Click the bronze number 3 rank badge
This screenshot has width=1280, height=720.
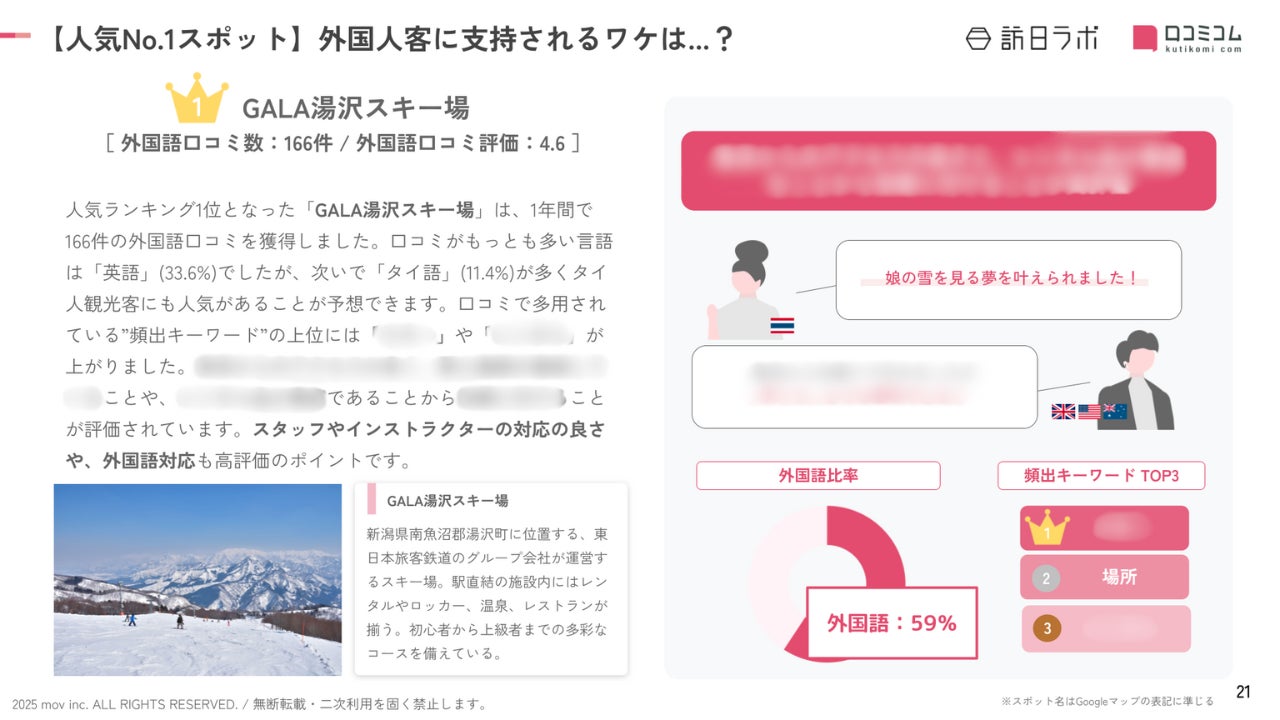coord(1047,629)
